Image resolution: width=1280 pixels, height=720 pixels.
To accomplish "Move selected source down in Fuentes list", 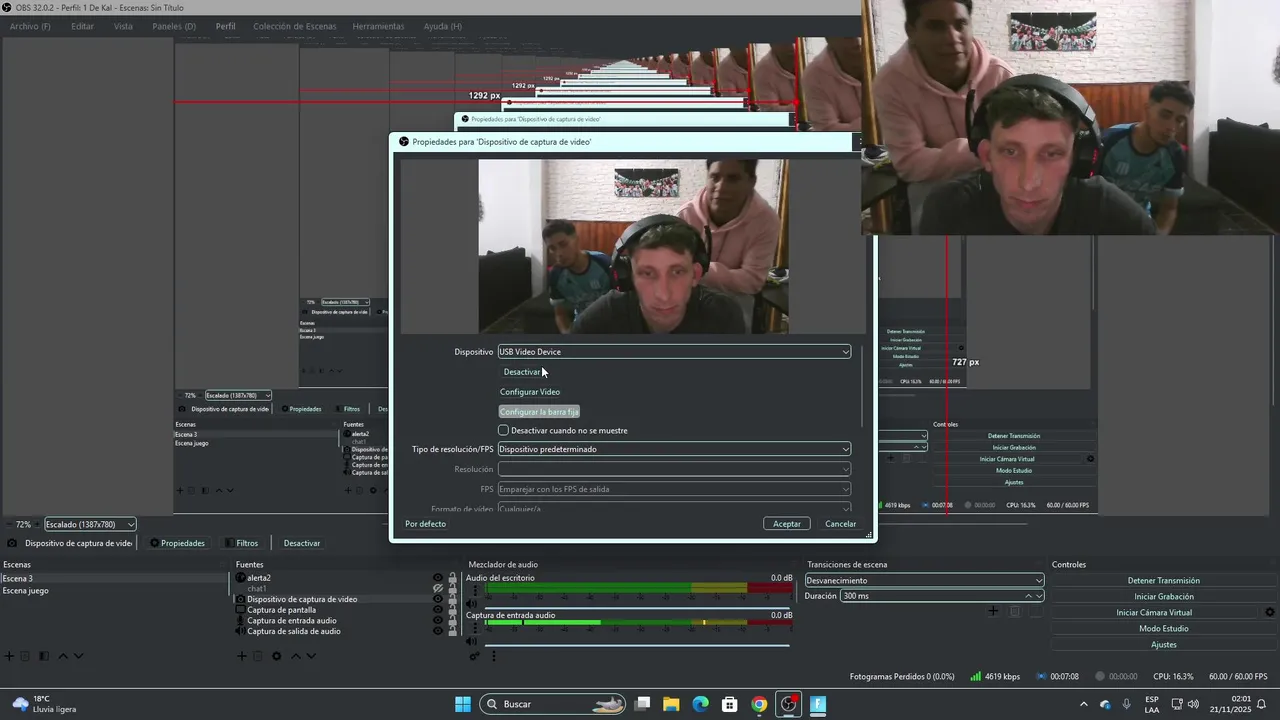I will (311, 656).
